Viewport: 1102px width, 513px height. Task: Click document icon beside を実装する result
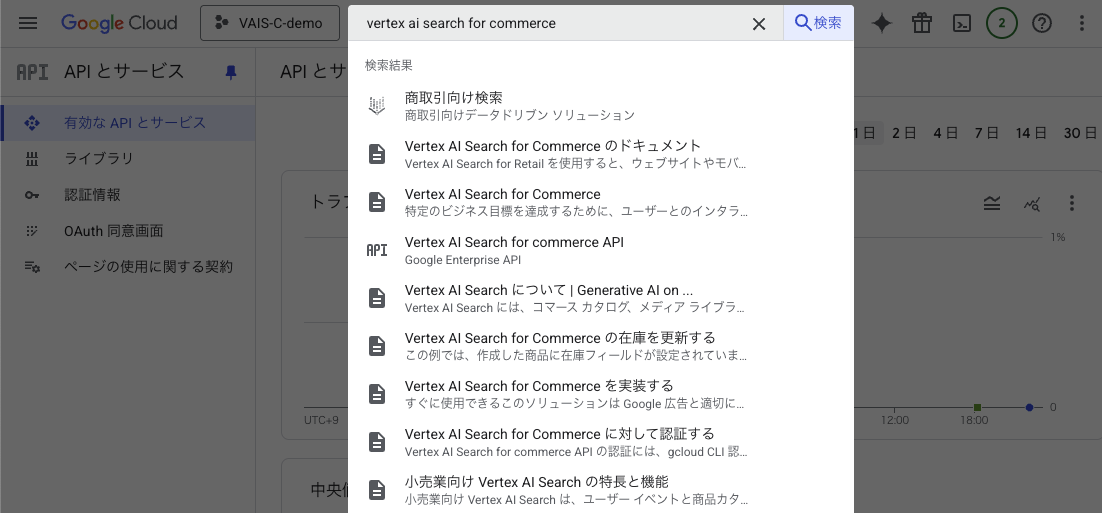(x=377, y=394)
